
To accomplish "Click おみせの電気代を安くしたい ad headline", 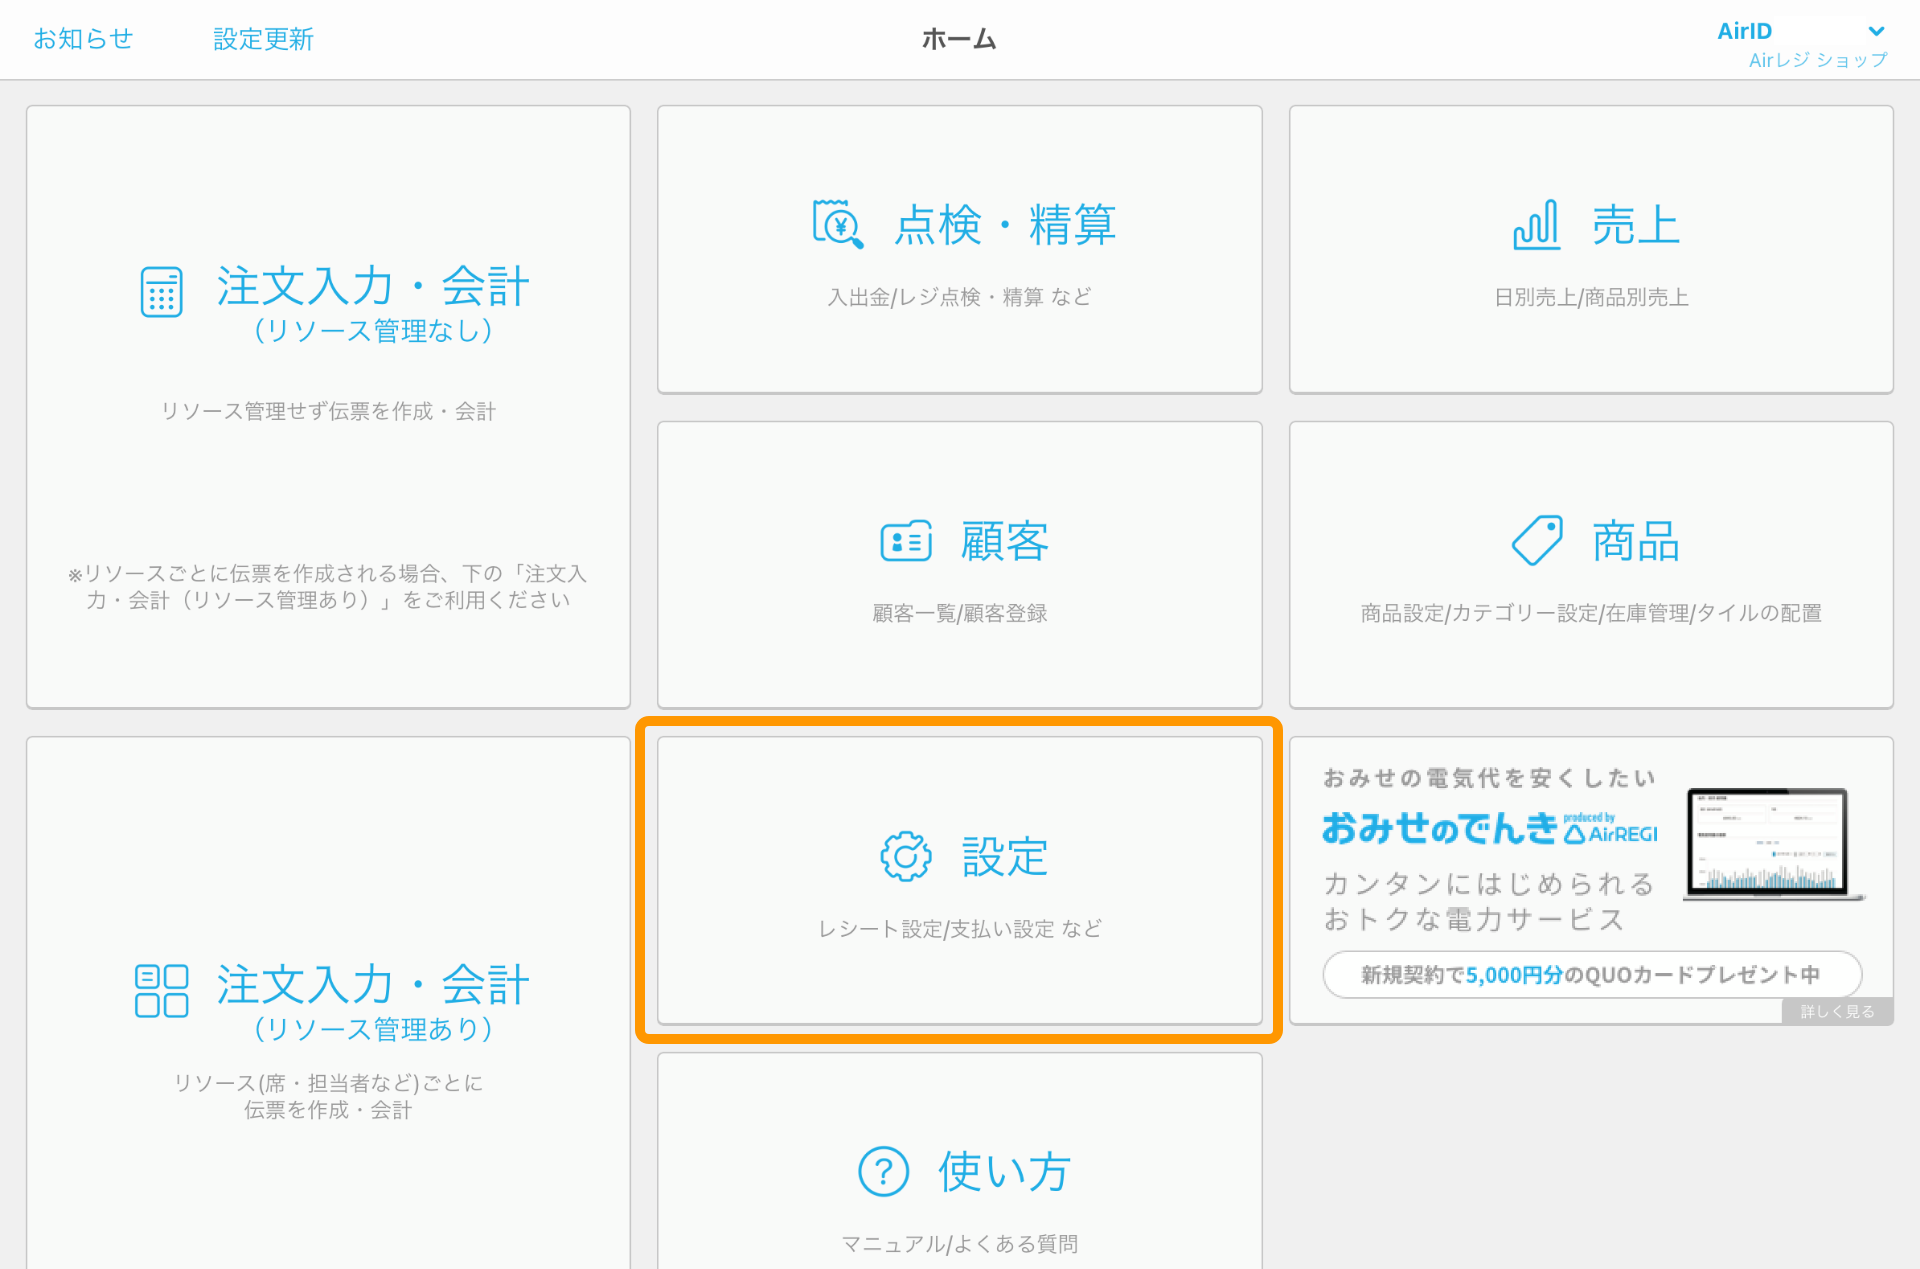I will click(x=1489, y=777).
